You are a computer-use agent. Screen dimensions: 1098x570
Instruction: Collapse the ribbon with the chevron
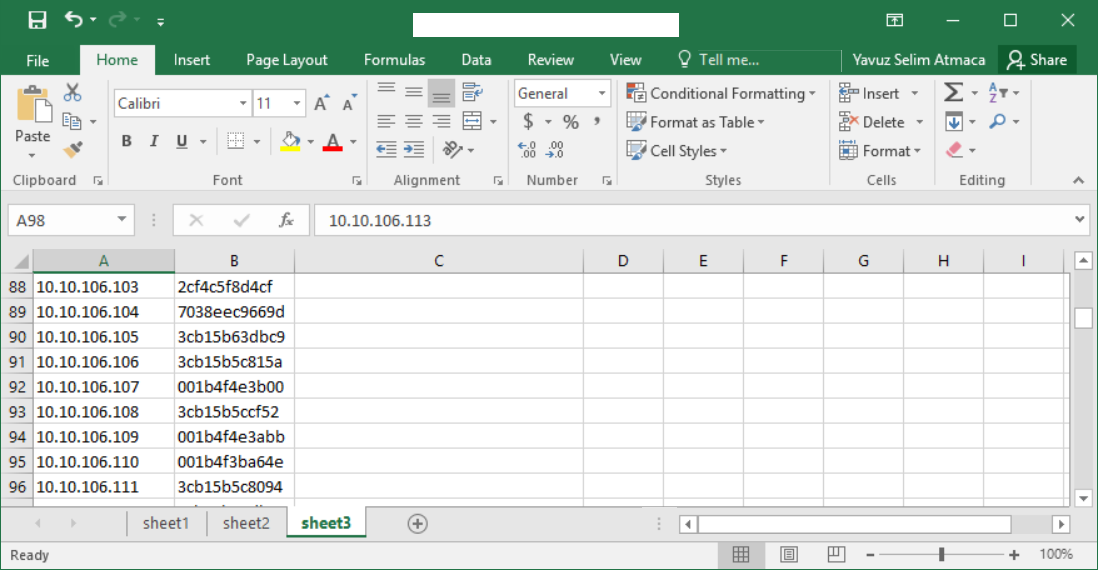tap(1078, 181)
